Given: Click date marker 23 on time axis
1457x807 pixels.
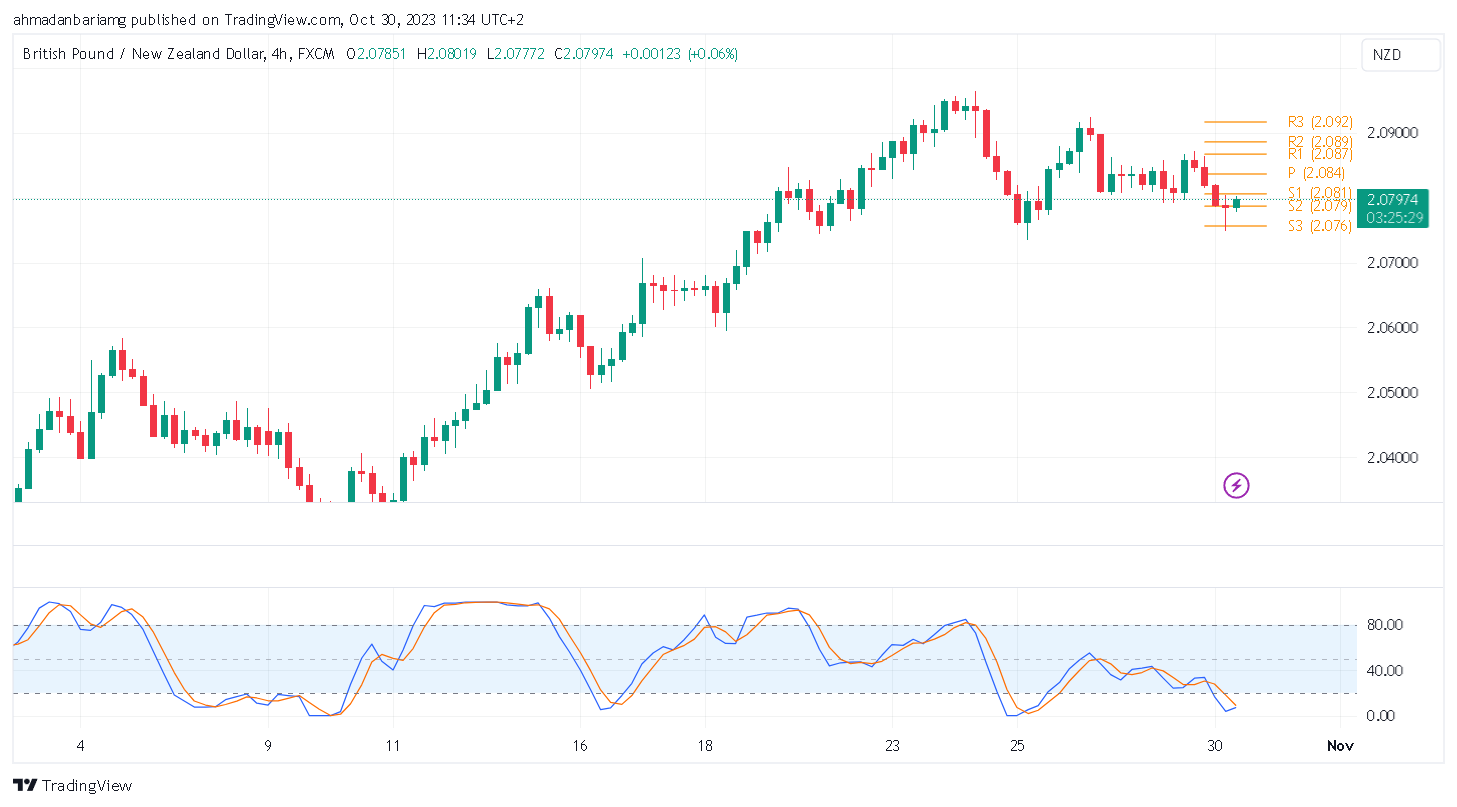Looking at the screenshot, I should point(892,746).
